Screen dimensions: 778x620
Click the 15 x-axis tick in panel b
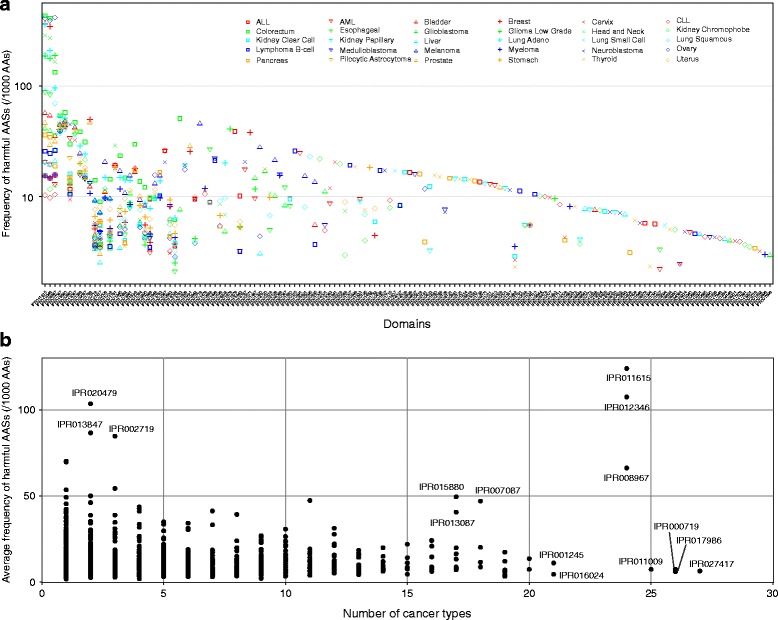click(407, 593)
